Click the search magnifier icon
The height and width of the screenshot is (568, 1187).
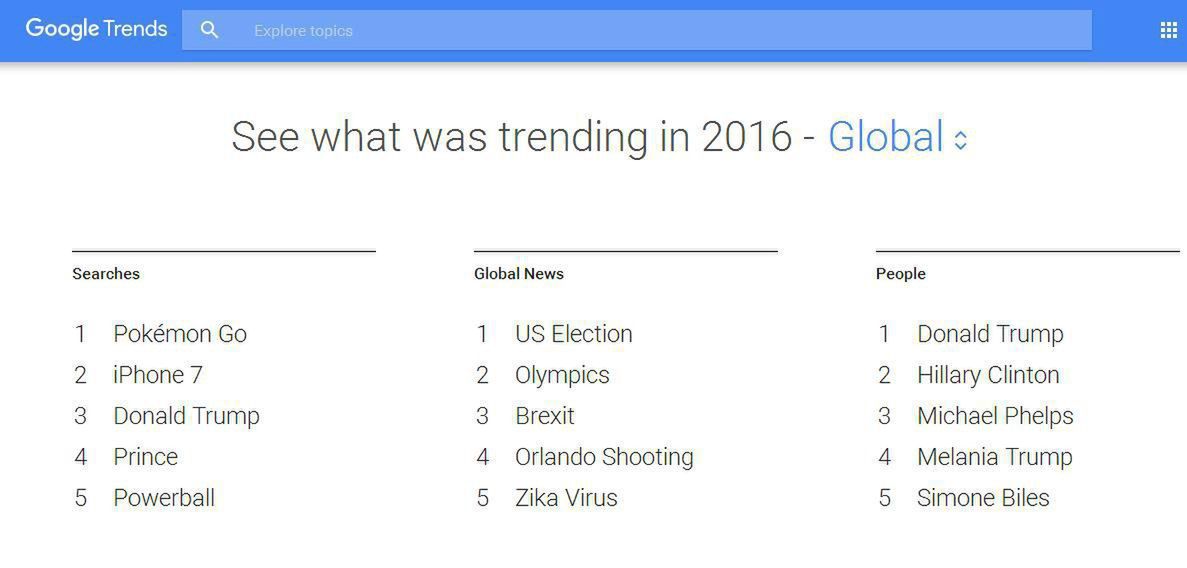(x=209, y=30)
